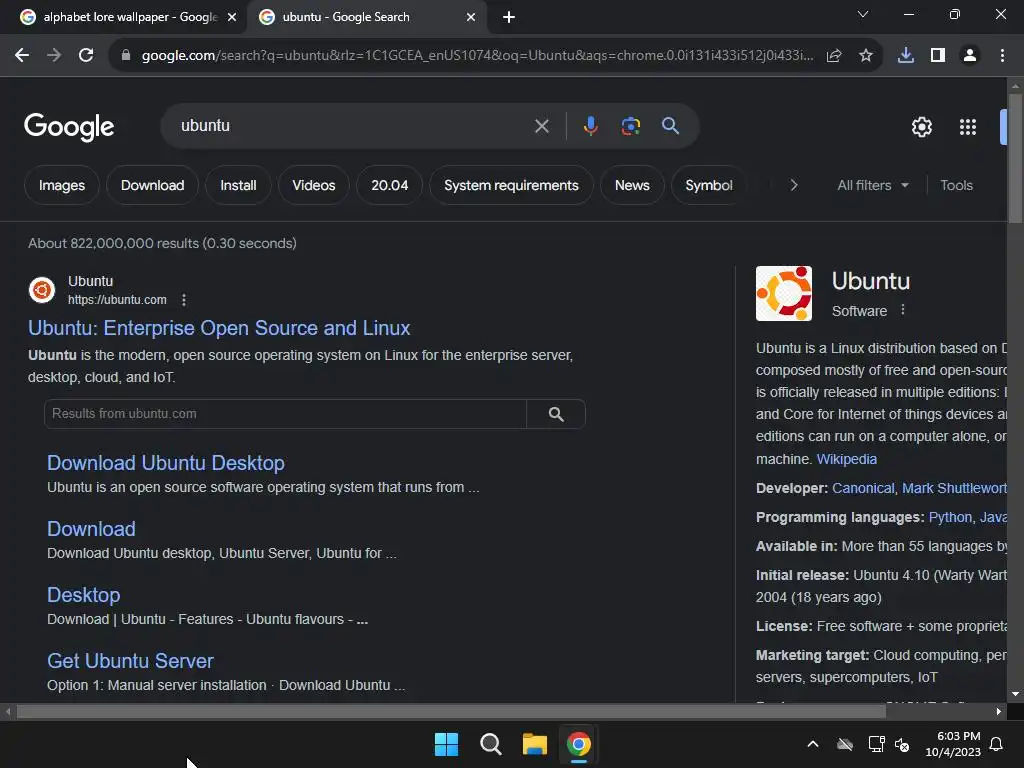This screenshot has width=1024, height=768.
Task: Click the vertical scrollbar thumb
Action: click(1015, 158)
